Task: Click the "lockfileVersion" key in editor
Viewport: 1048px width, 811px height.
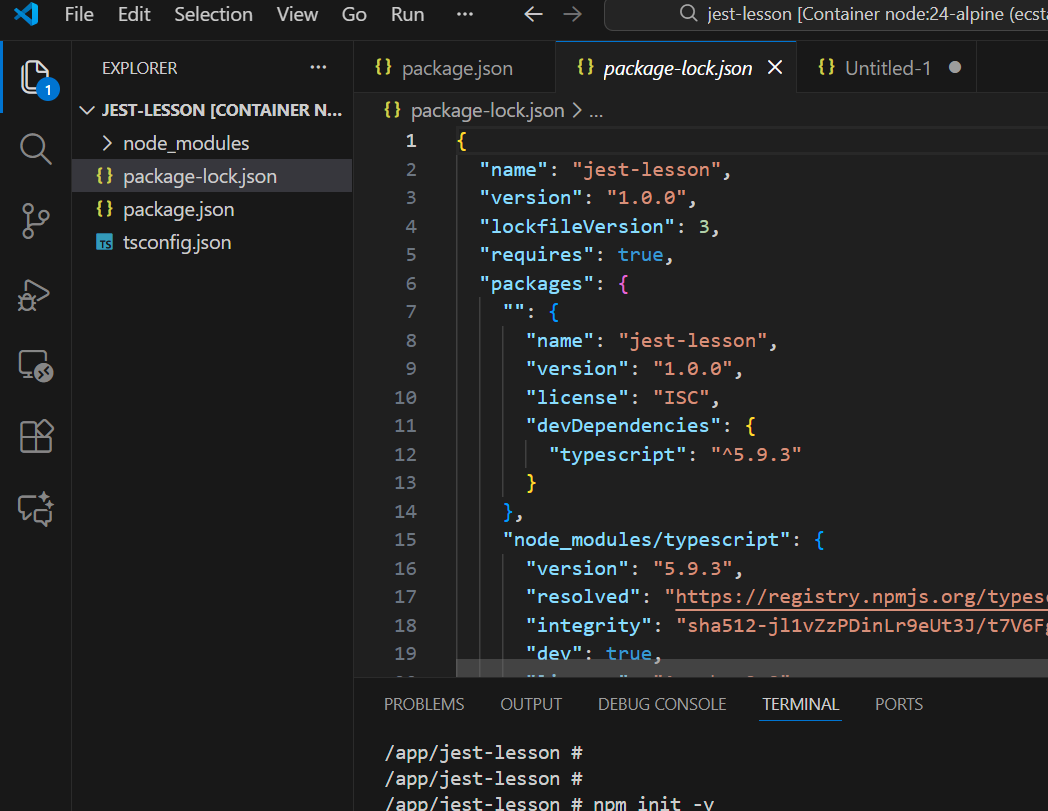Action: (x=577, y=226)
